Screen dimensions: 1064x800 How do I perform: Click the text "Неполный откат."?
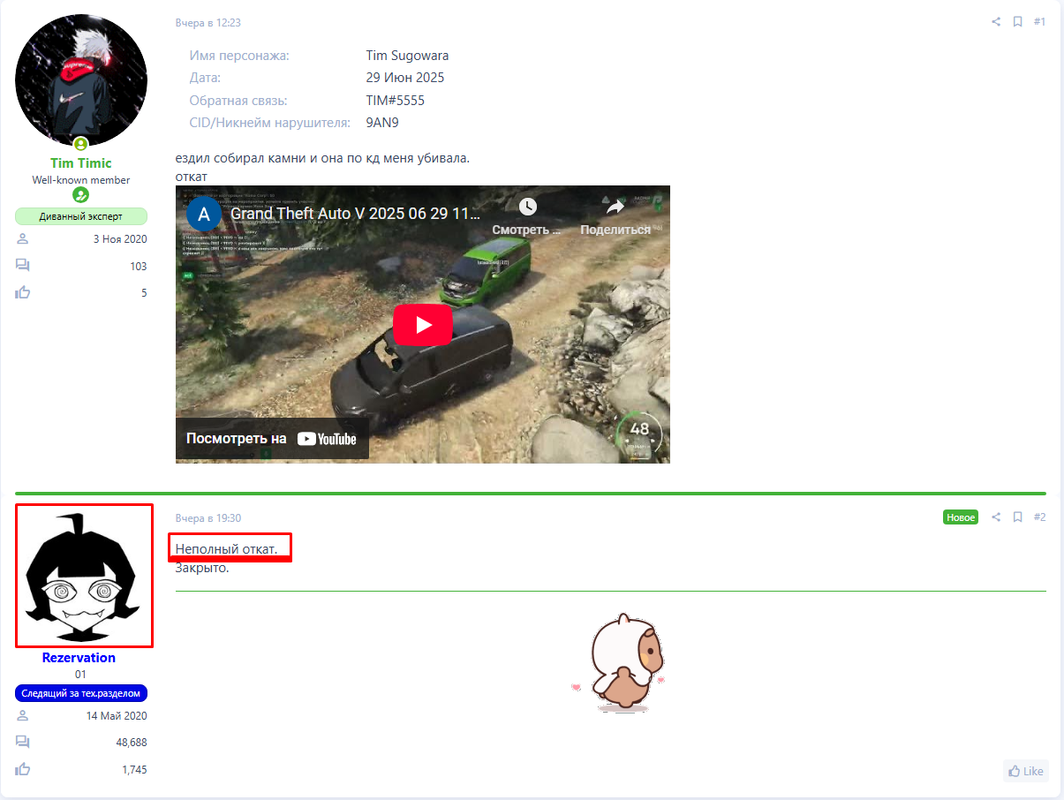[226, 549]
